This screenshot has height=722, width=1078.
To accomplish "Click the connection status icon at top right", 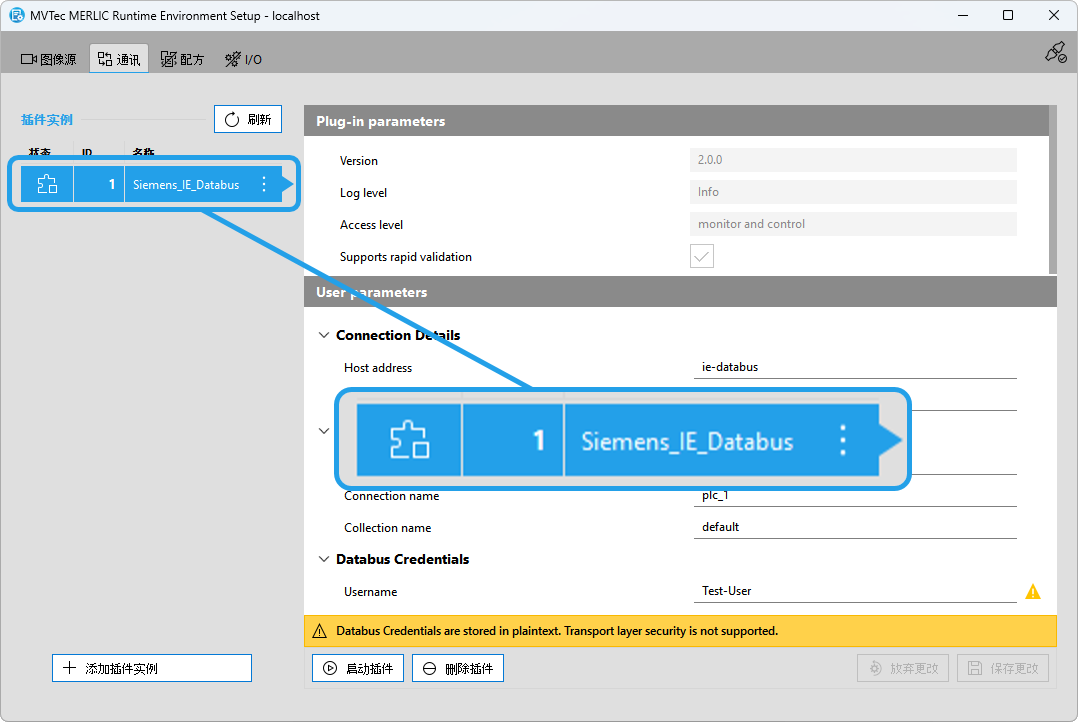I will [1055, 53].
